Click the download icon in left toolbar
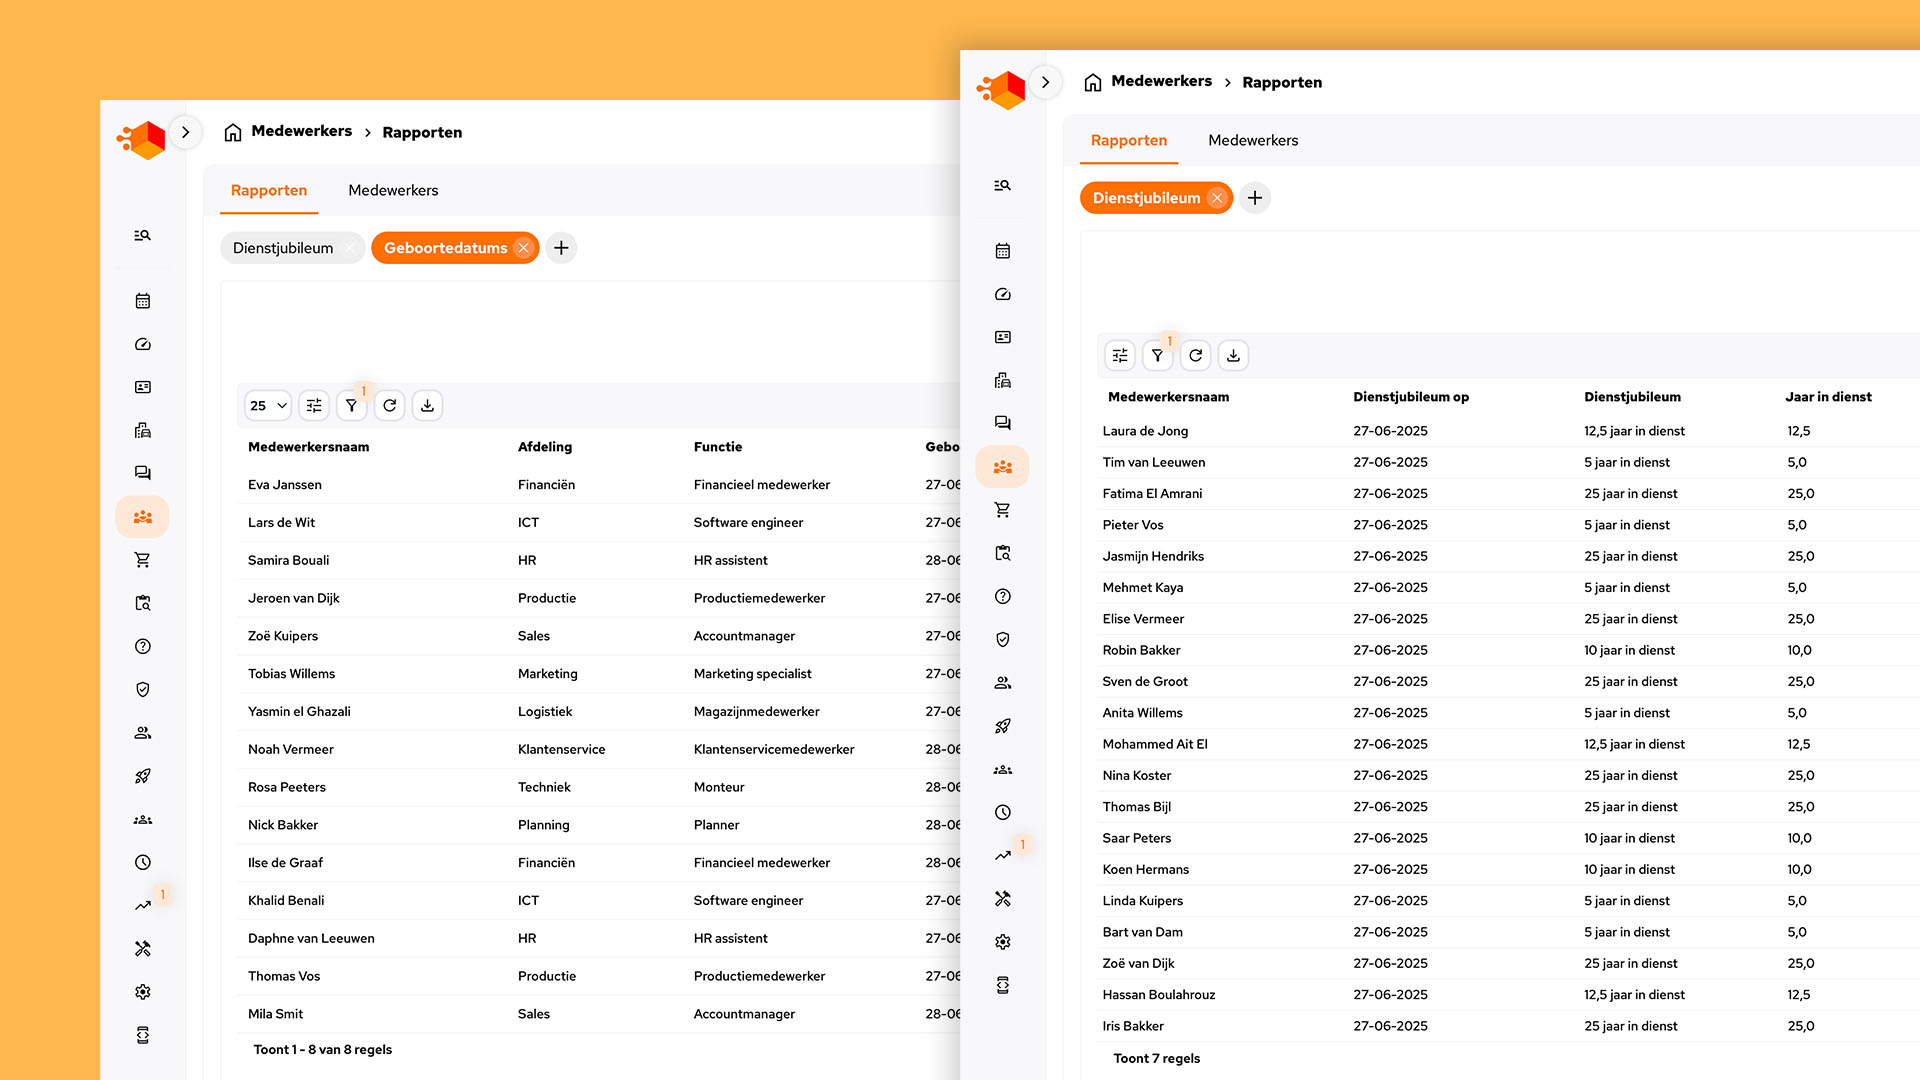The image size is (1920, 1080). [x=427, y=405]
